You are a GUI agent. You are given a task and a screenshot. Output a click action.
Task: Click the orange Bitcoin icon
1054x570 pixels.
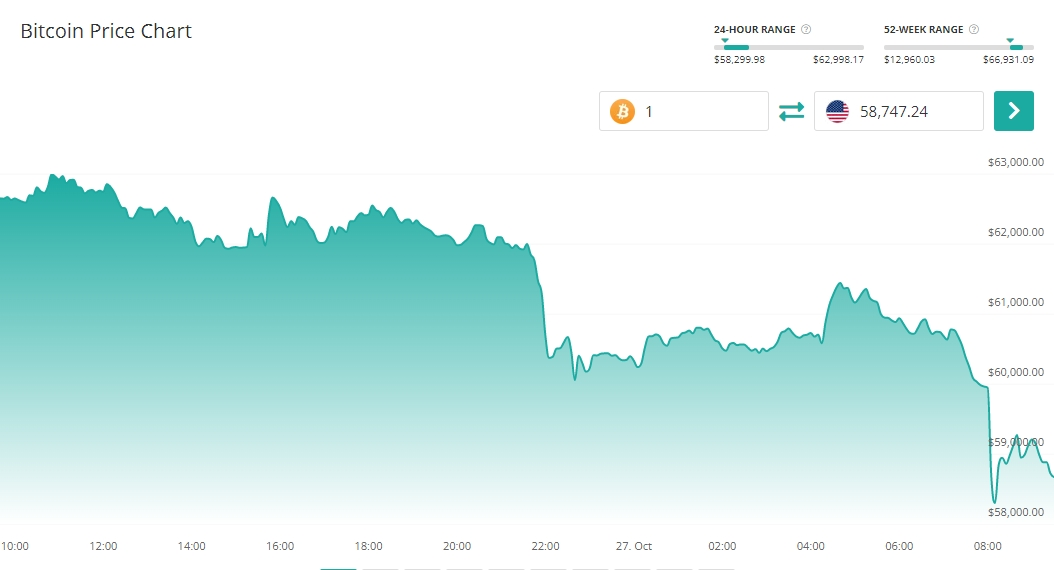coord(622,111)
